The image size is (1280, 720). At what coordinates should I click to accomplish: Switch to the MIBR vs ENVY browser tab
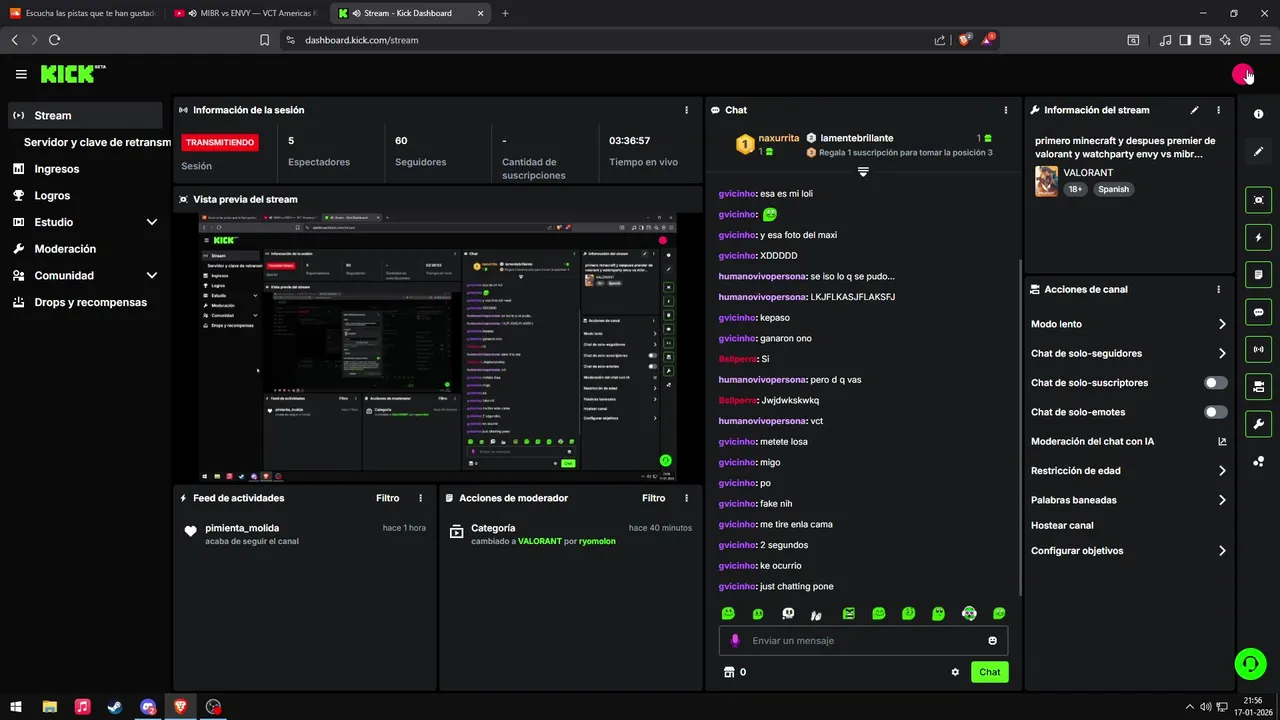(245, 13)
